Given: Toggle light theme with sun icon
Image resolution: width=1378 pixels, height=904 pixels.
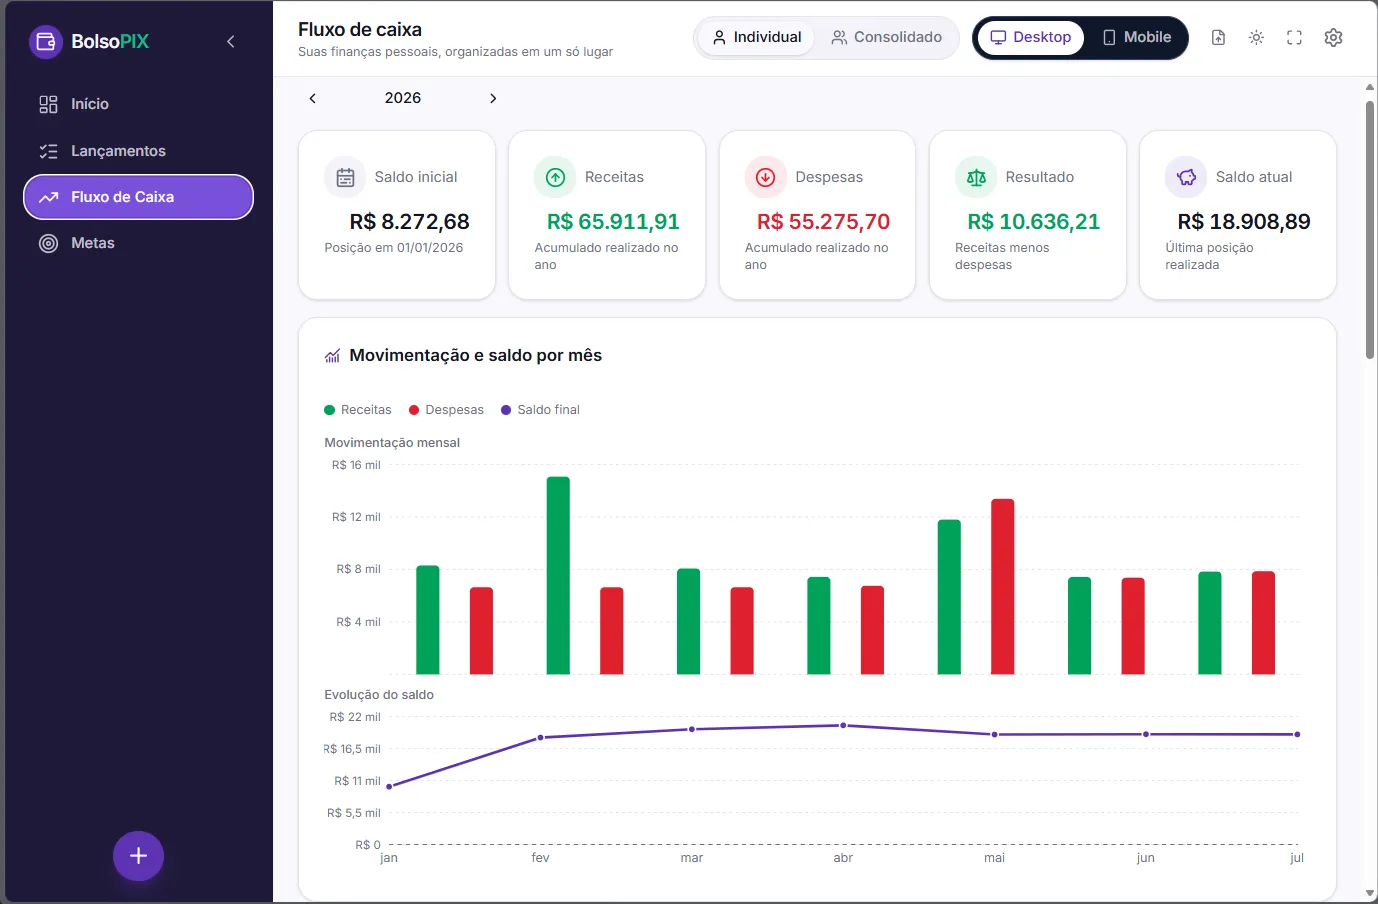Looking at the screenshot, I should coord(1256,38).
